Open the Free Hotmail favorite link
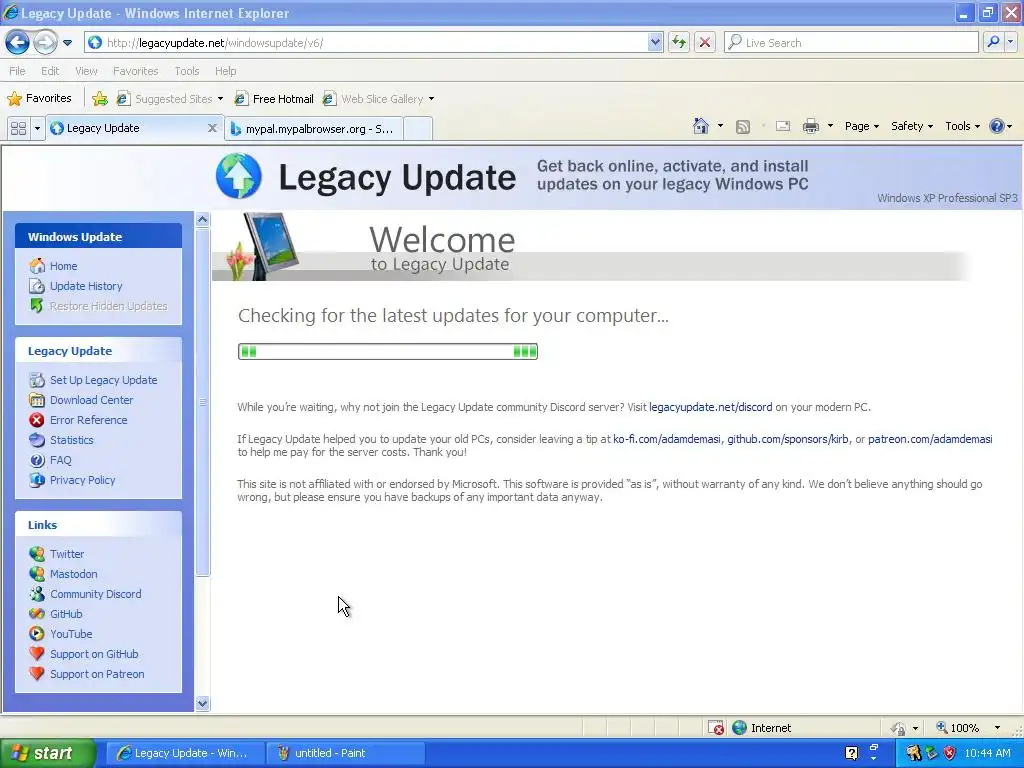 (274, 99)
